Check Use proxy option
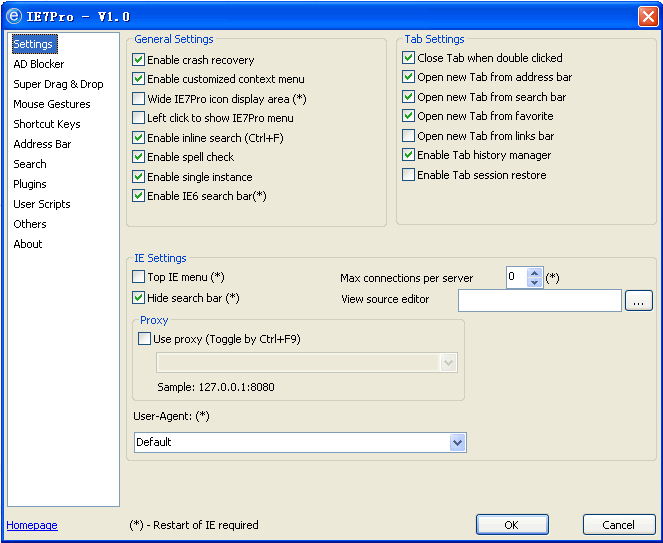 click(x=144, y=339)
